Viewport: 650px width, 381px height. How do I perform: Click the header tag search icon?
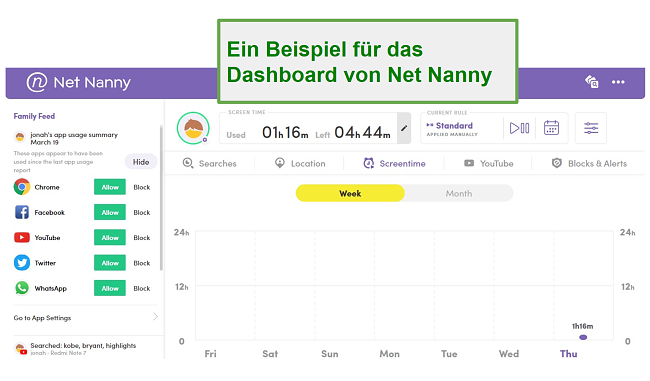click(592, 82)
